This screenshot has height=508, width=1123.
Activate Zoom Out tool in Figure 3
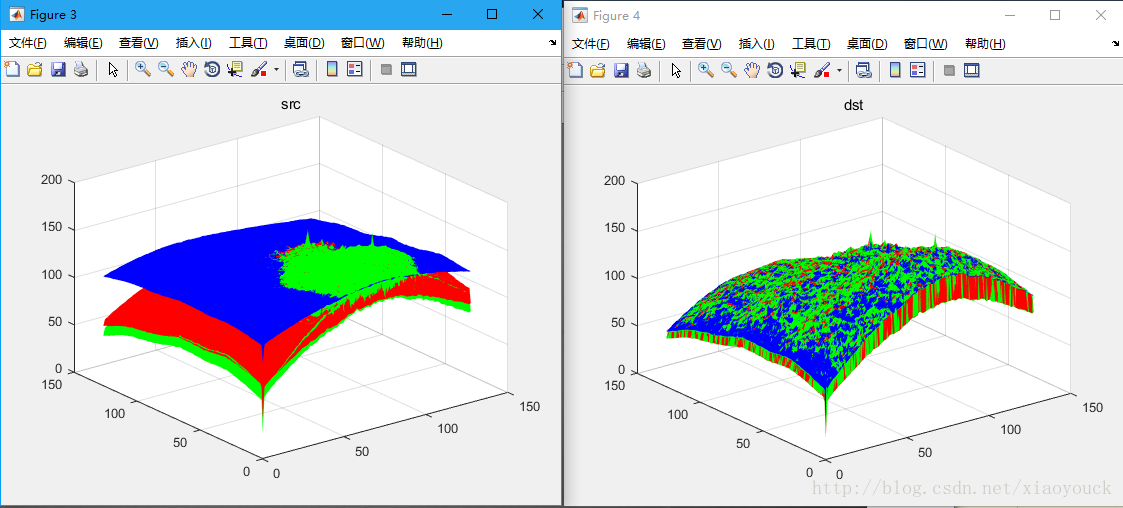[166, 70]
